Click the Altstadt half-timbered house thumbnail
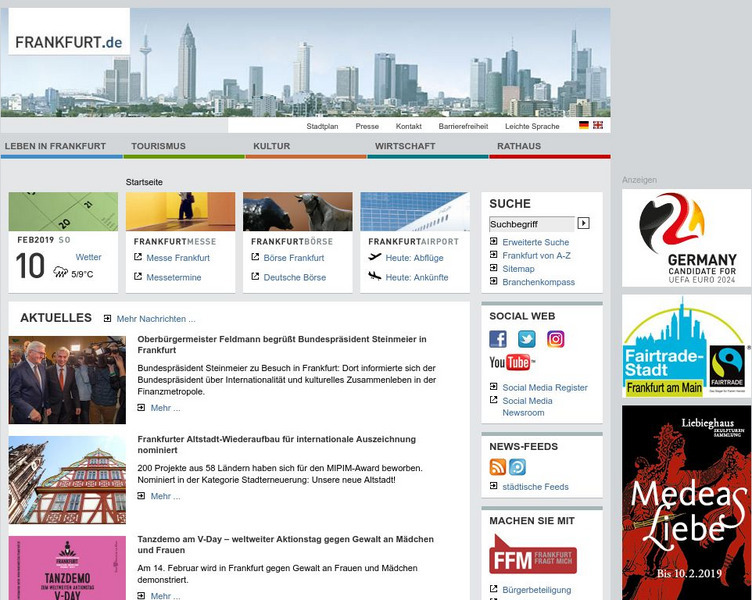Screen dimensions: 752x600 coord(67,480)
